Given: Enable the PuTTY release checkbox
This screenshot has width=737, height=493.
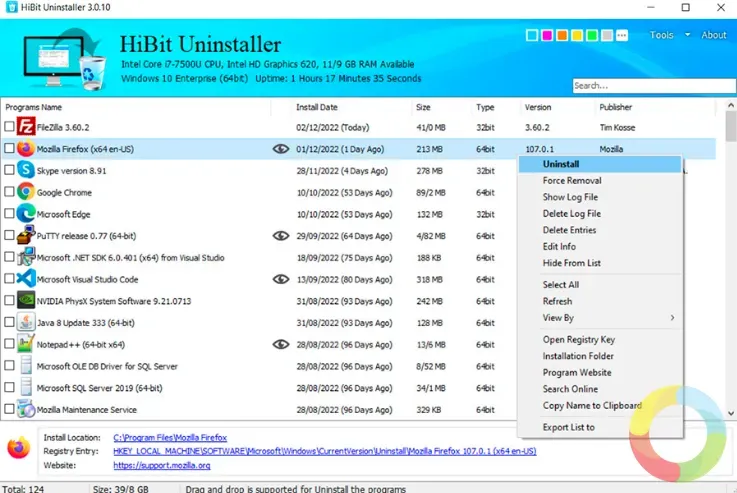Looking at the screenshot, I should click(x=9, y=235).
